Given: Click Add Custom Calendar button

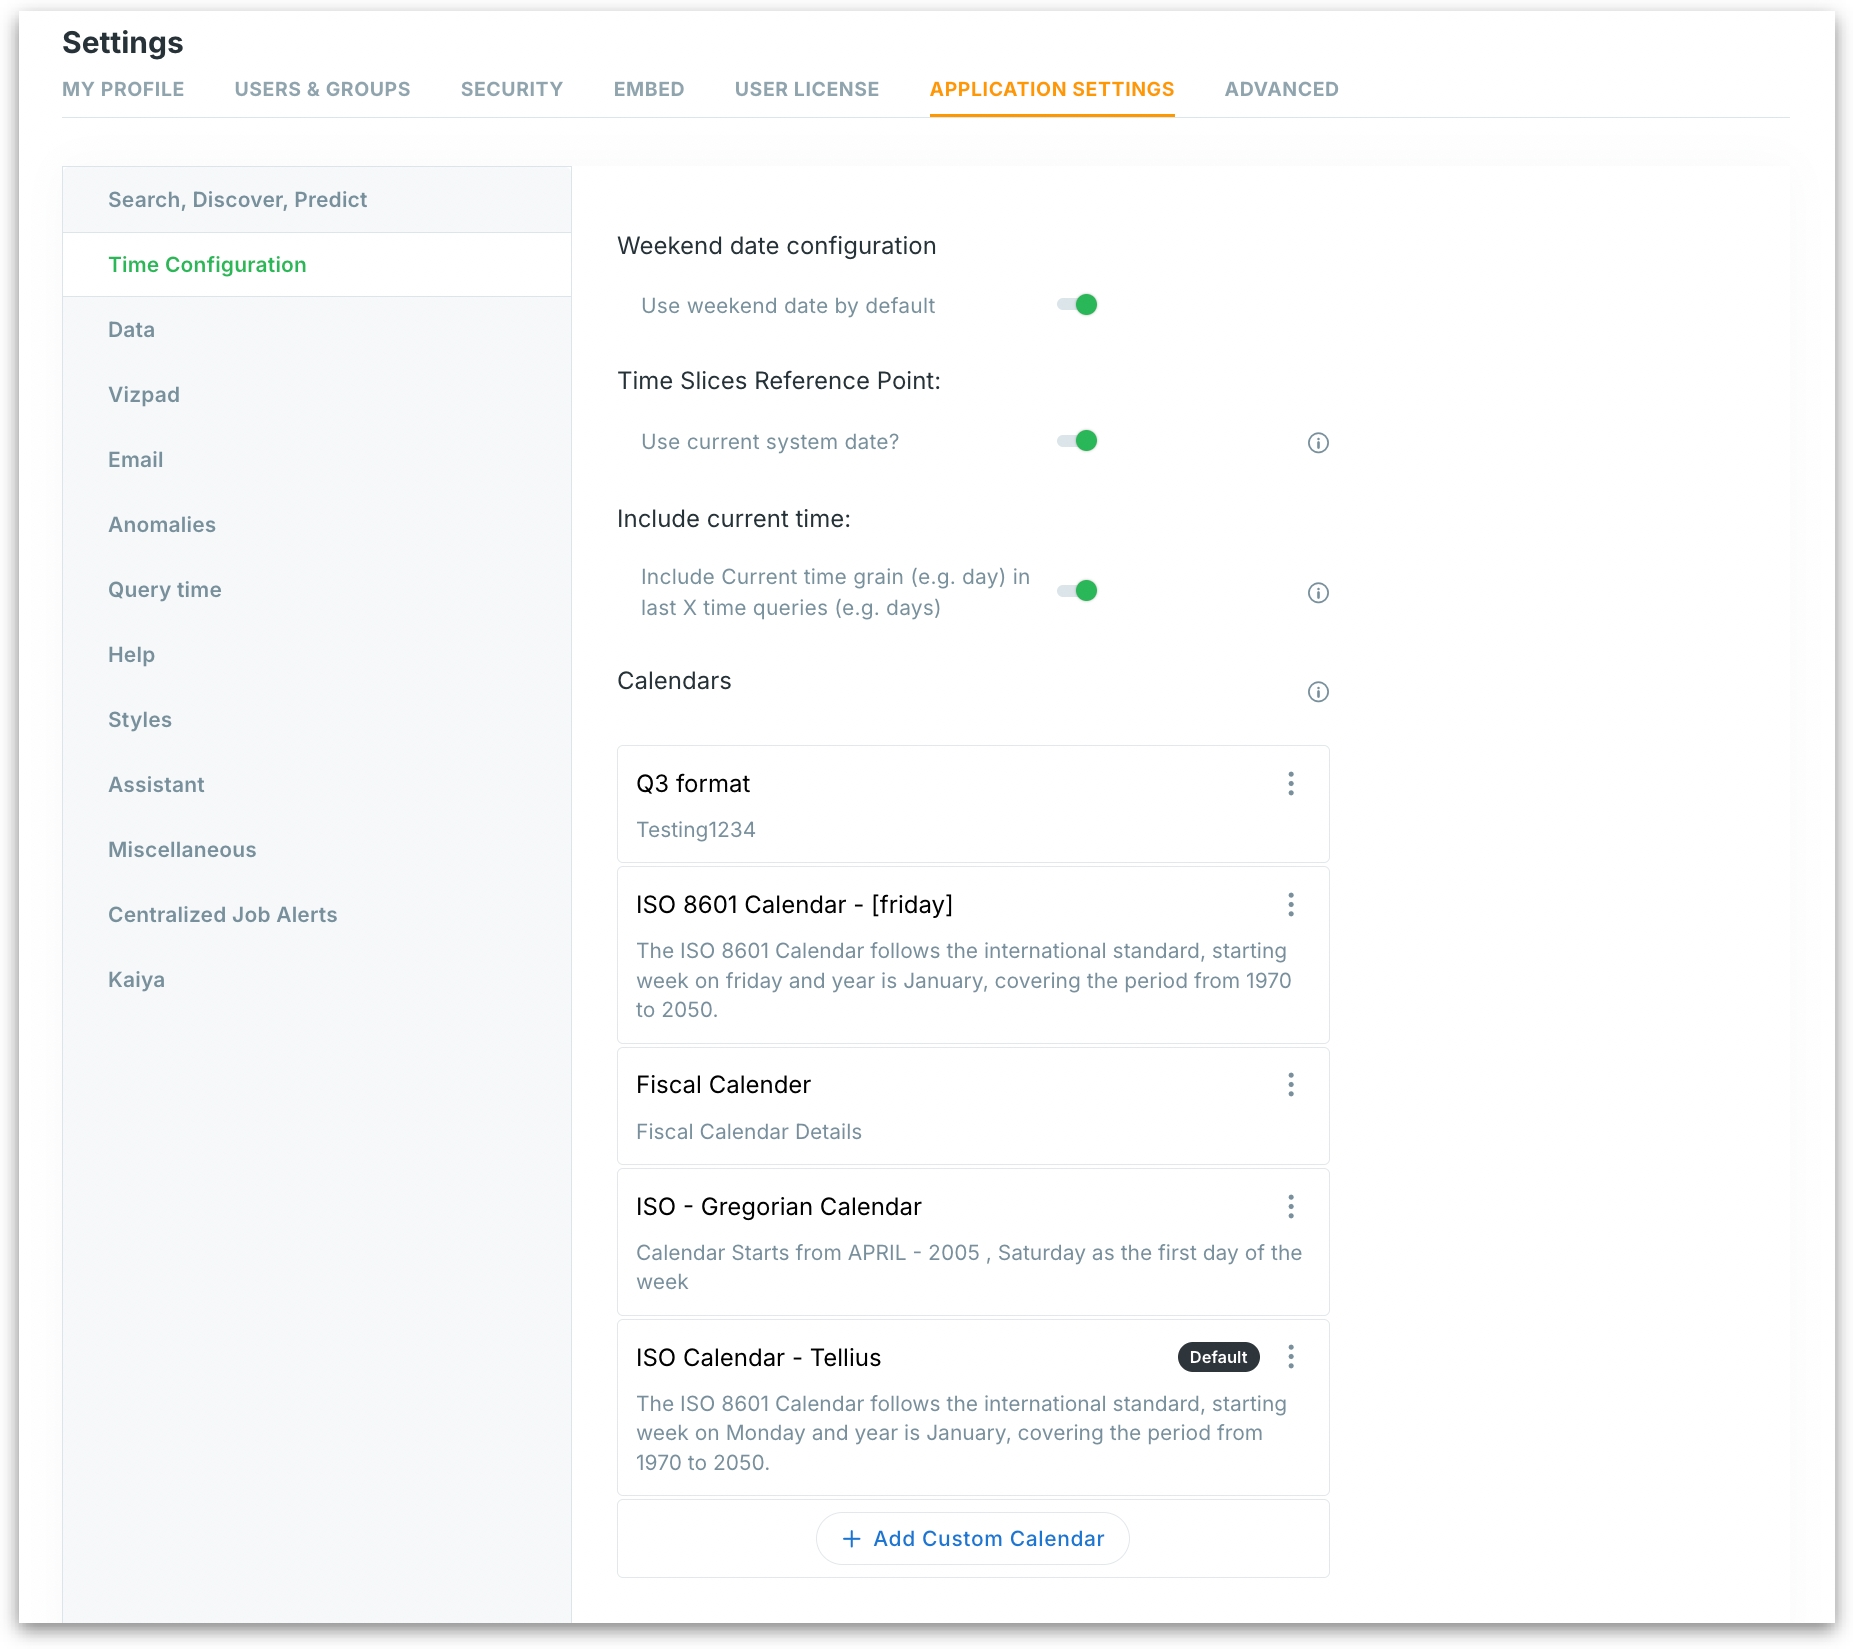Looking at the screenshot, I should tap(973, 1539).
